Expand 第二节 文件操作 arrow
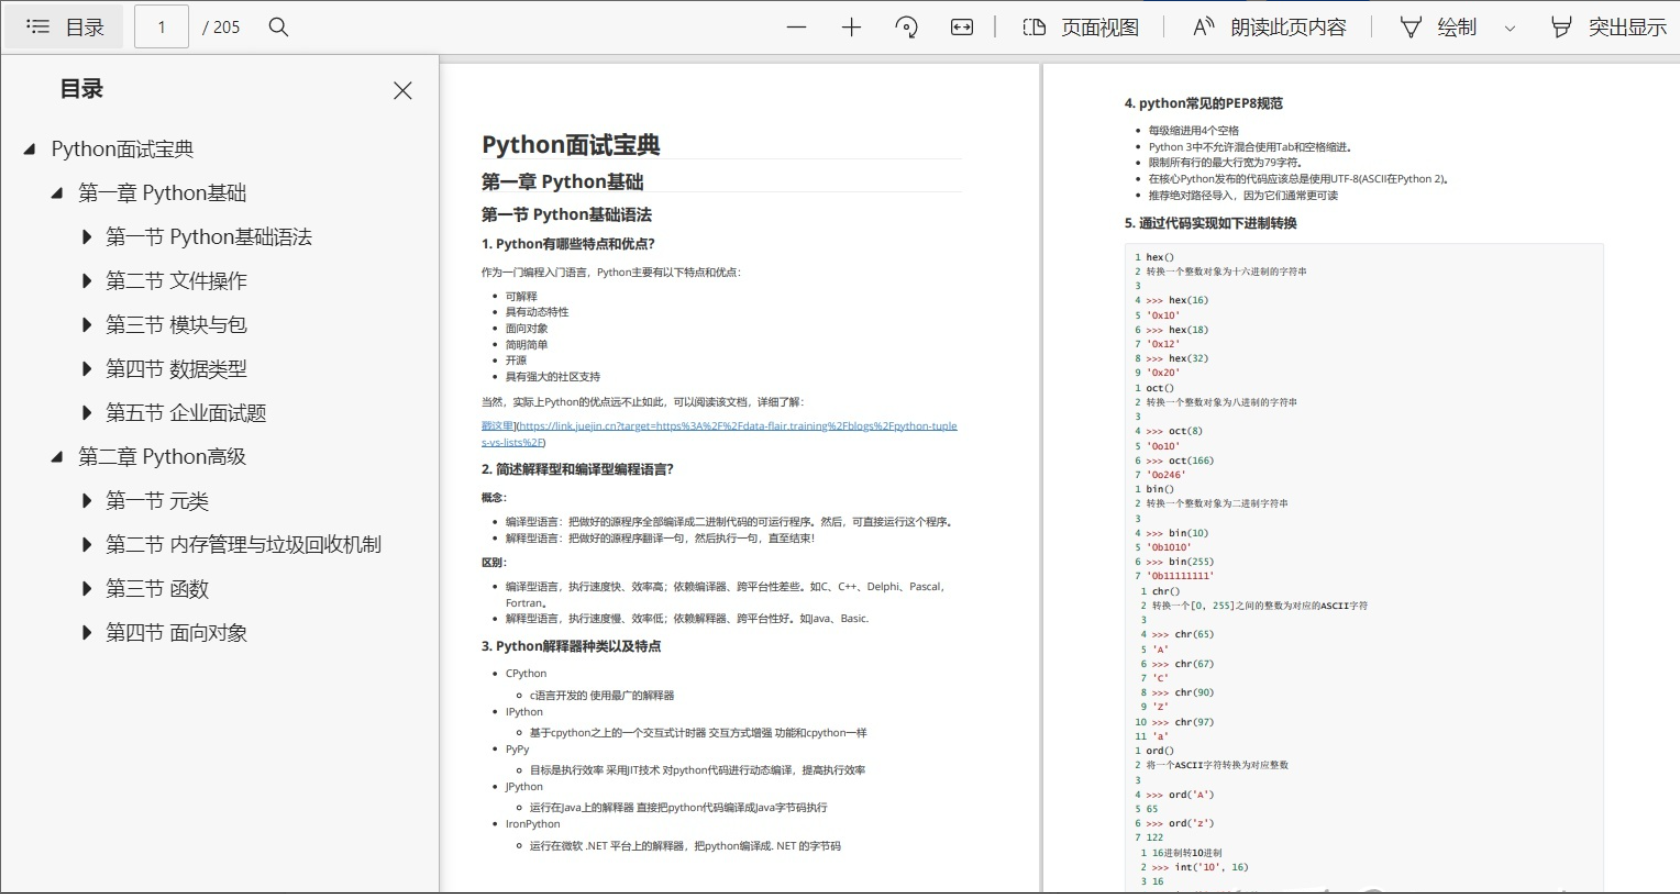This screenshot has width=1680, height=894. [x=86, y=281]
